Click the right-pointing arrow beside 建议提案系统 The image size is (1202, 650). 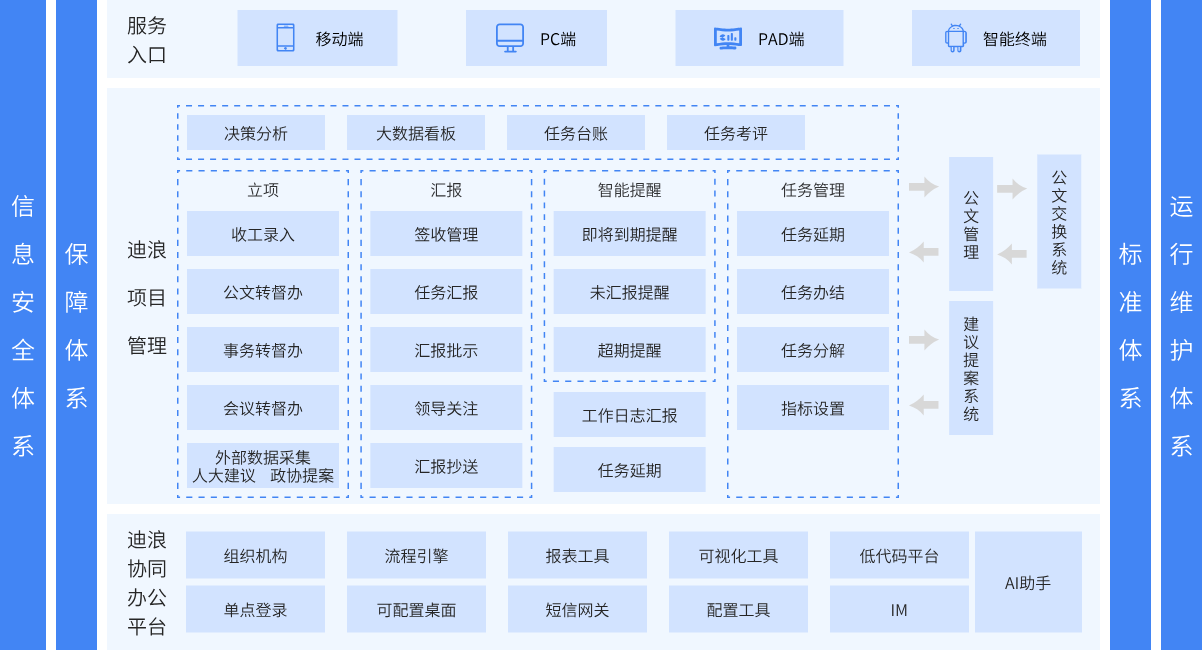coord(923,340)
